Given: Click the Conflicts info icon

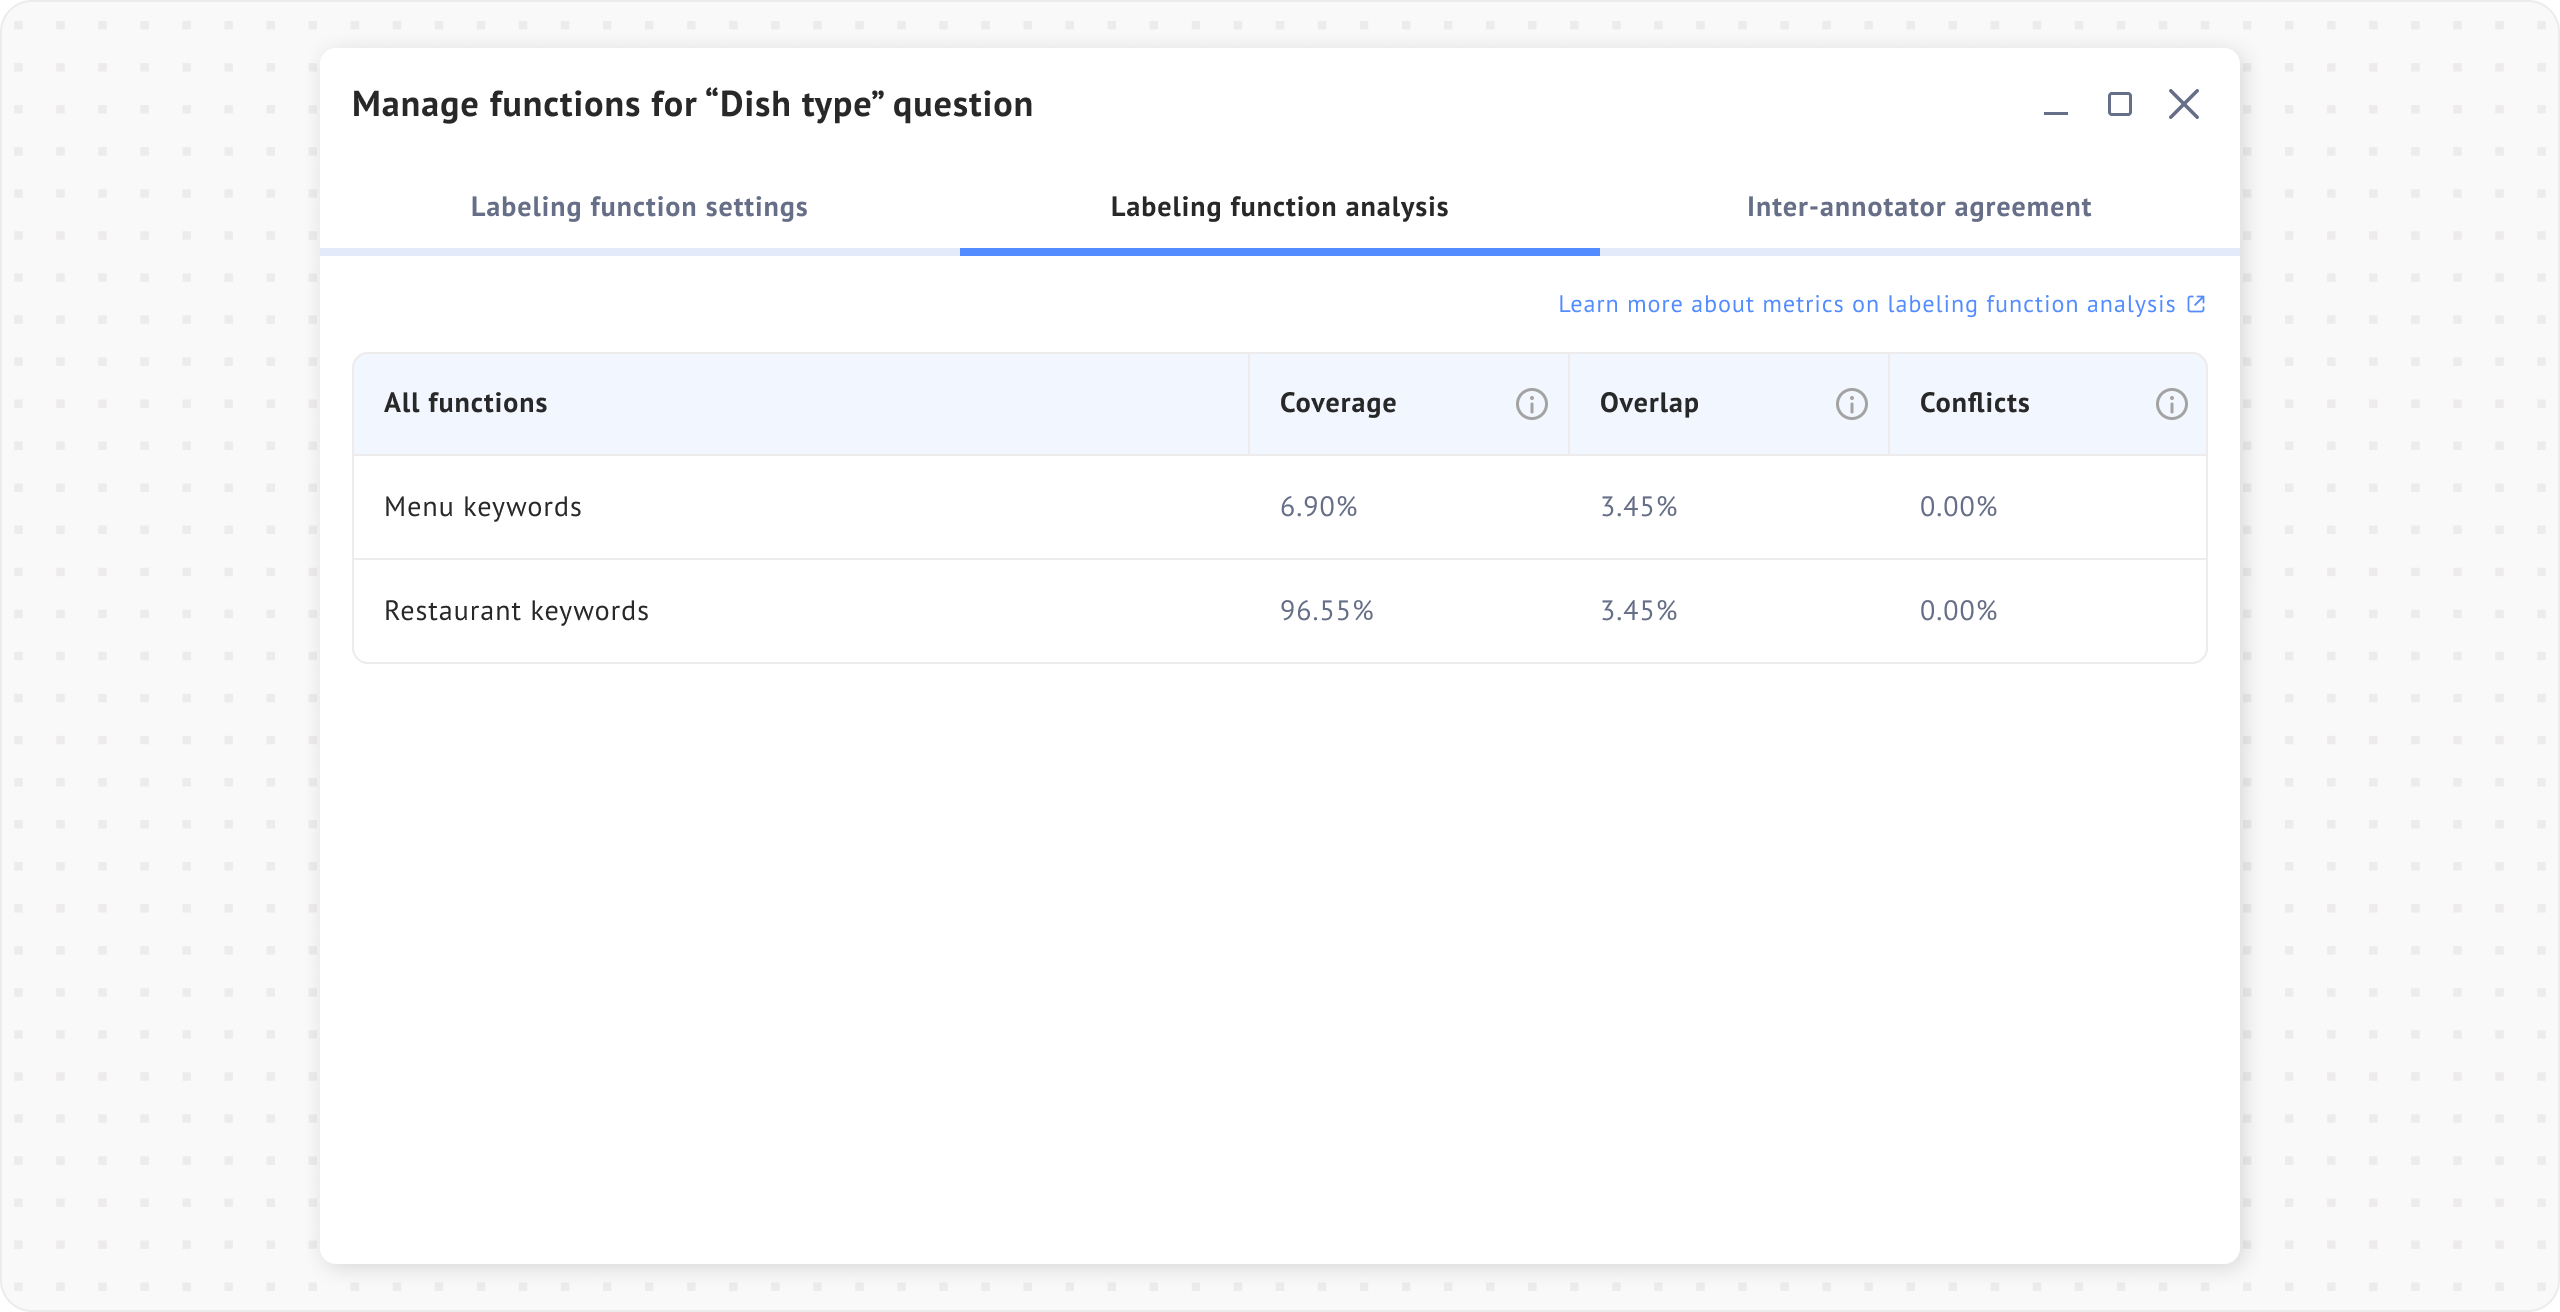Looking at the screenshot, I should click(2171, 404).
